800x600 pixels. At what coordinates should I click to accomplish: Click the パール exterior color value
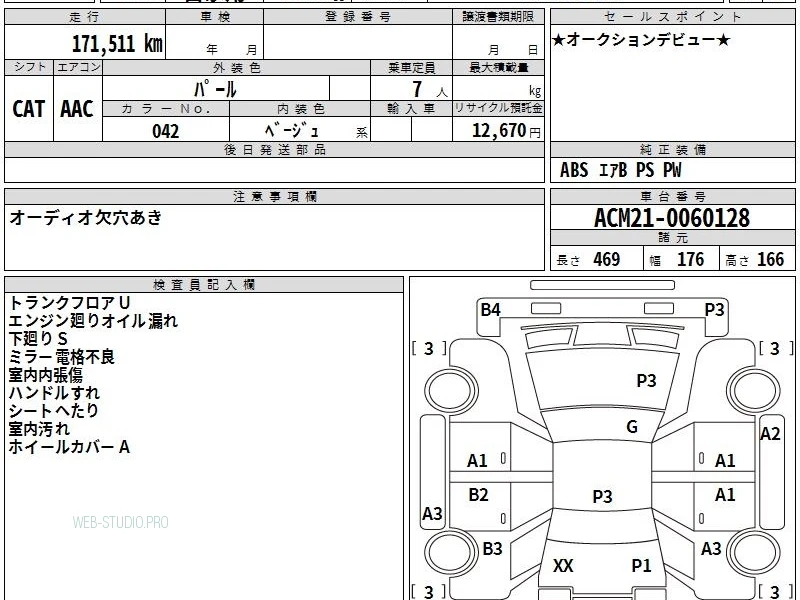point(215,89)
